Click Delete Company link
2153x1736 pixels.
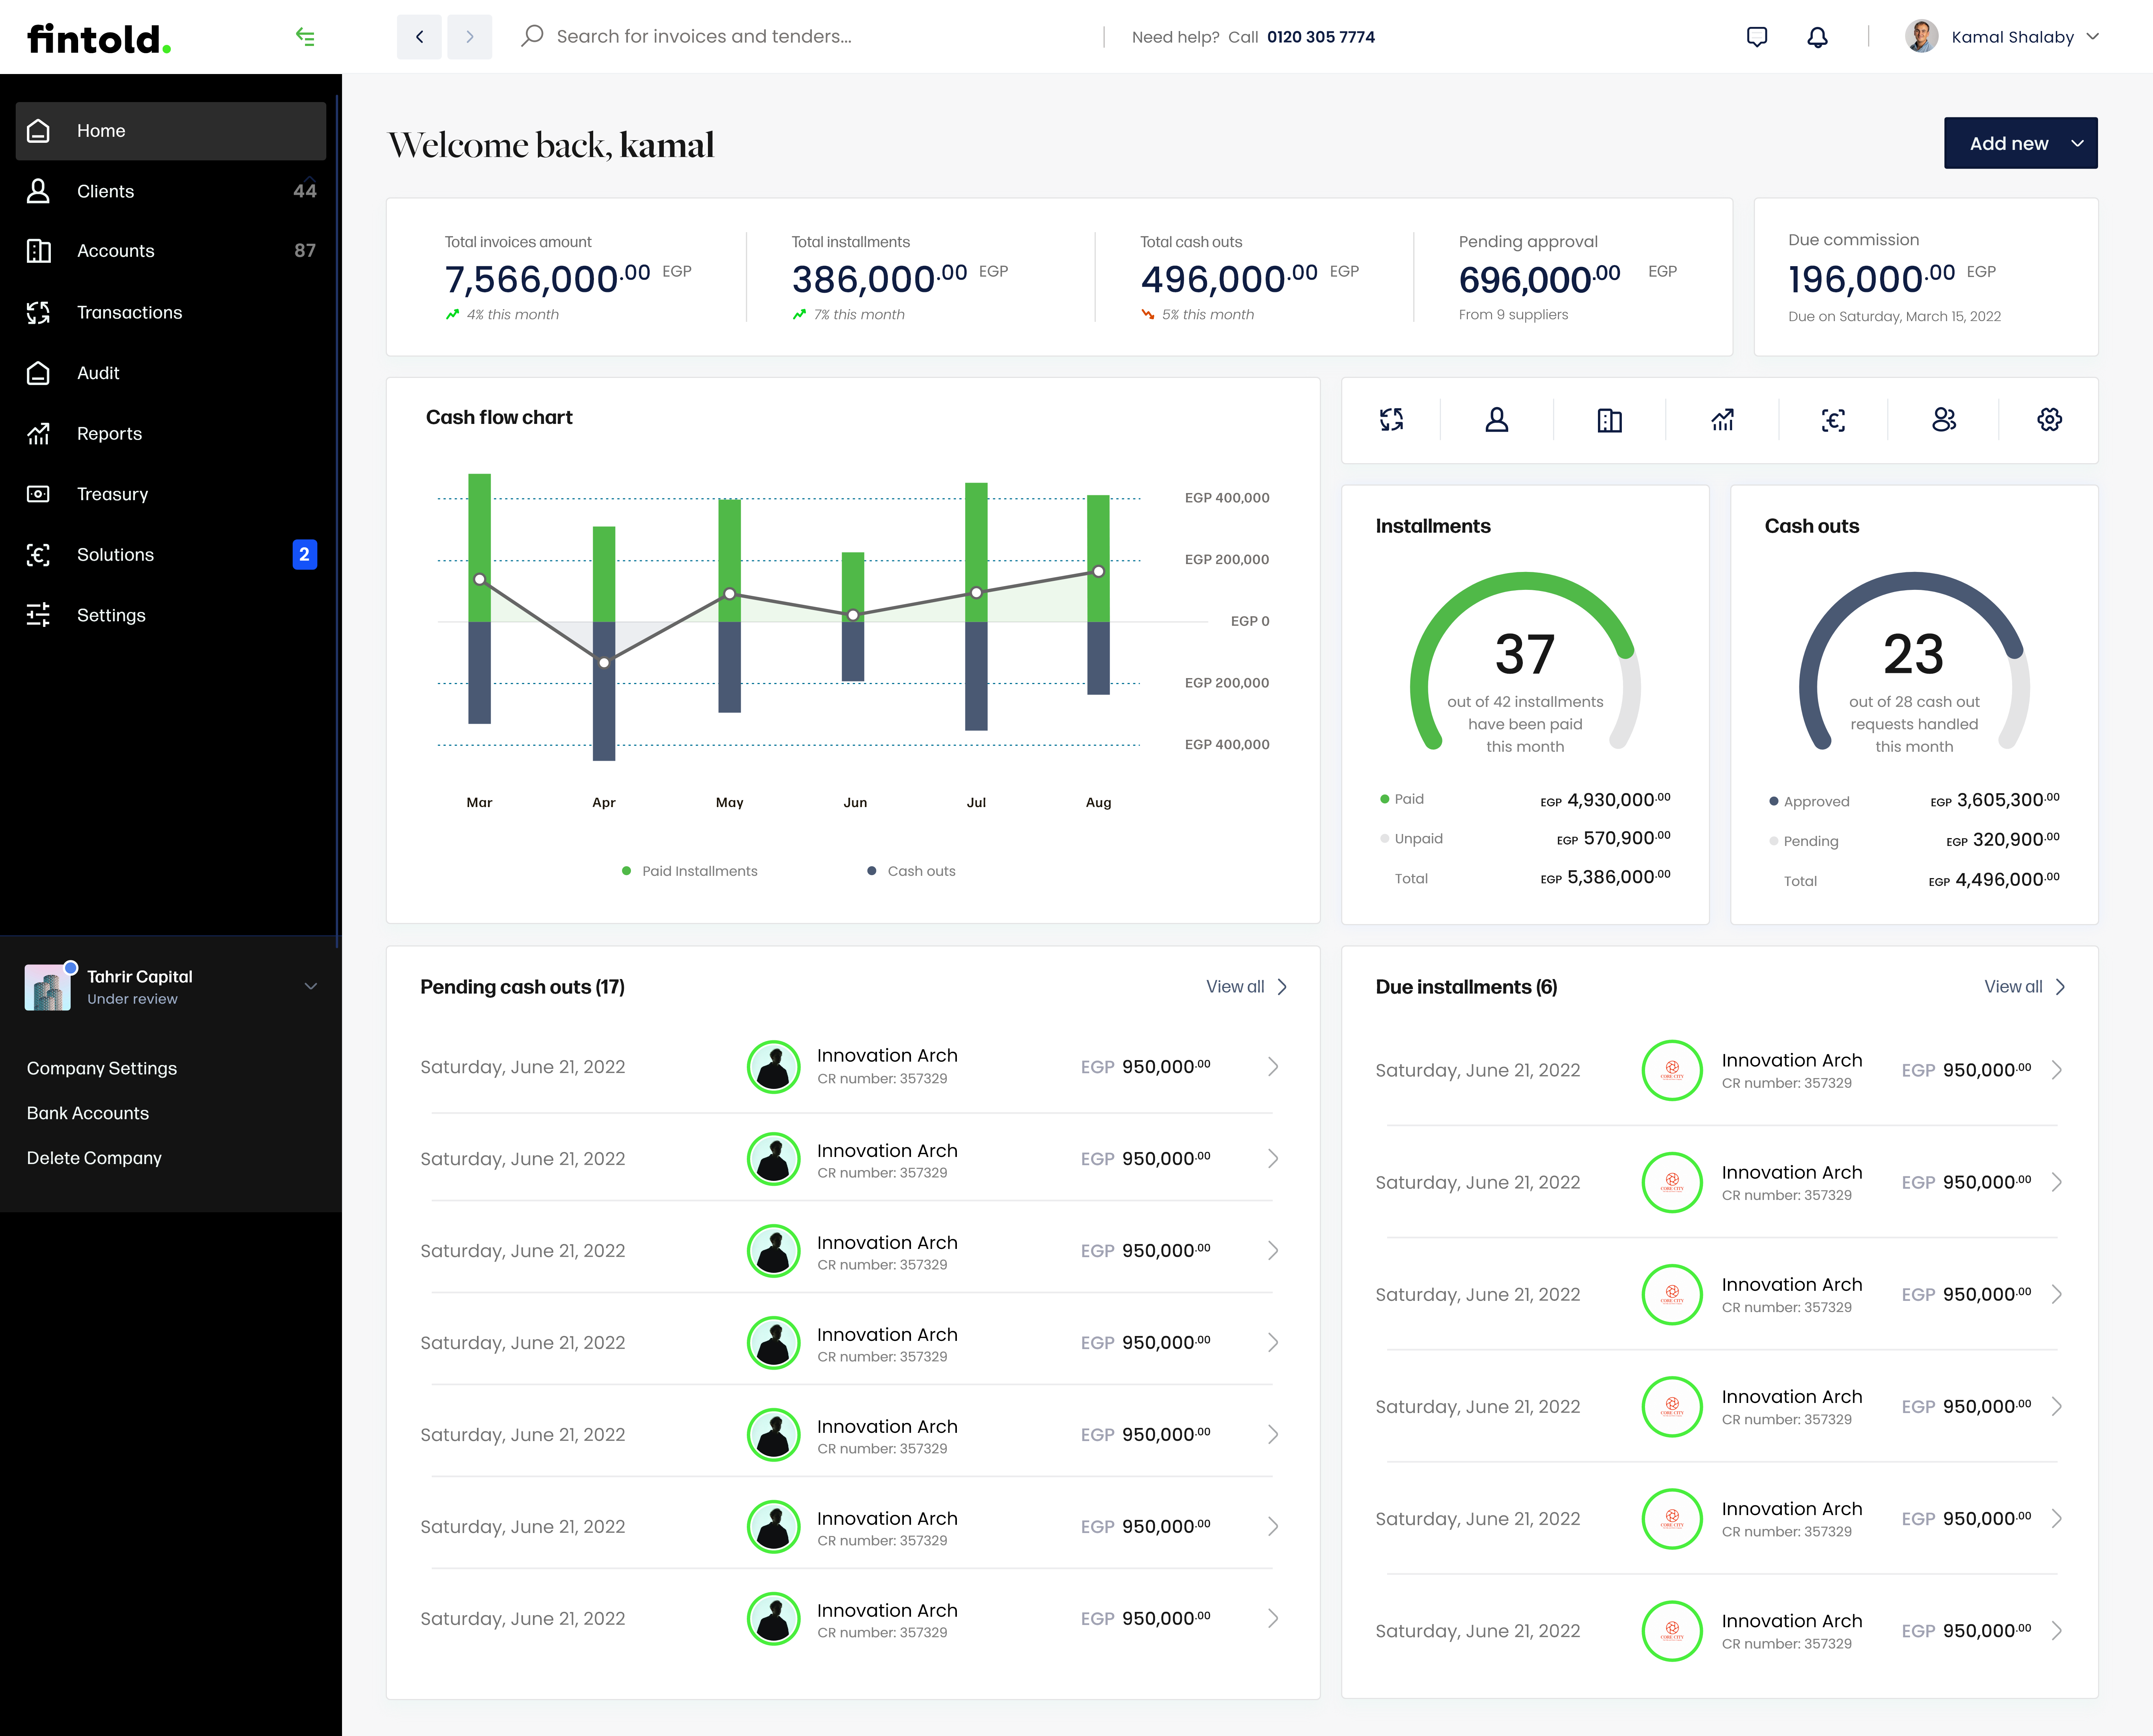coord(94,1158)
